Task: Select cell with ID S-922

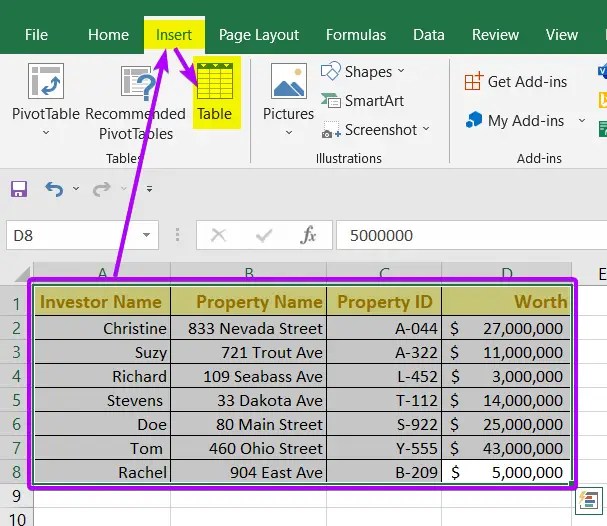Action: [384, 424]
